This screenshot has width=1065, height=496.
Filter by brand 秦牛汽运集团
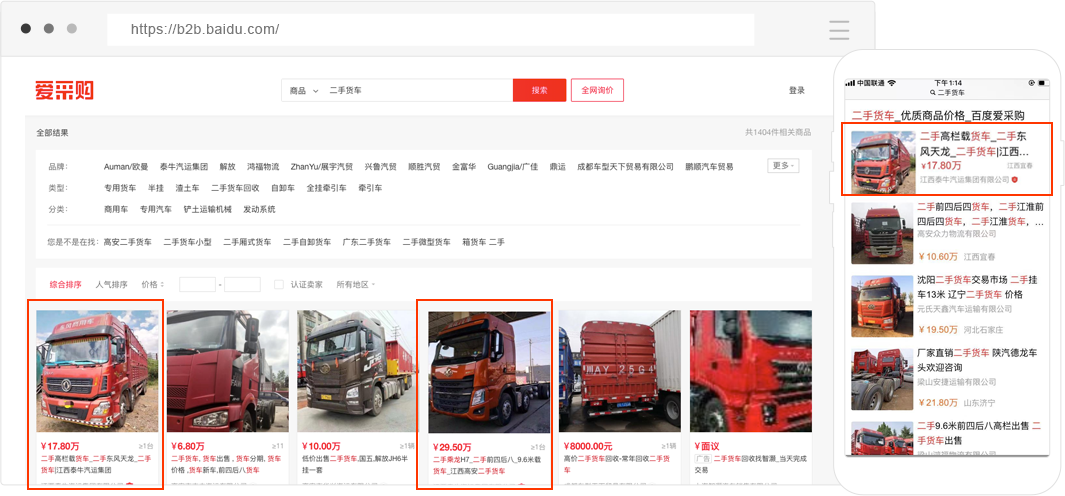184,167
